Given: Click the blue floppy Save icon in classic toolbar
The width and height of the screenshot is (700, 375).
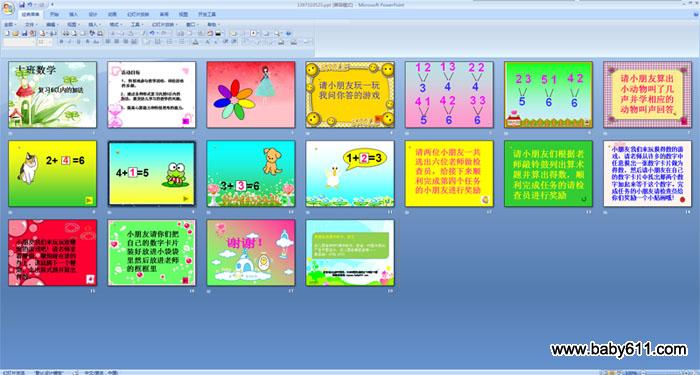Looking at the screenshot, I should (x=25, y=33).
